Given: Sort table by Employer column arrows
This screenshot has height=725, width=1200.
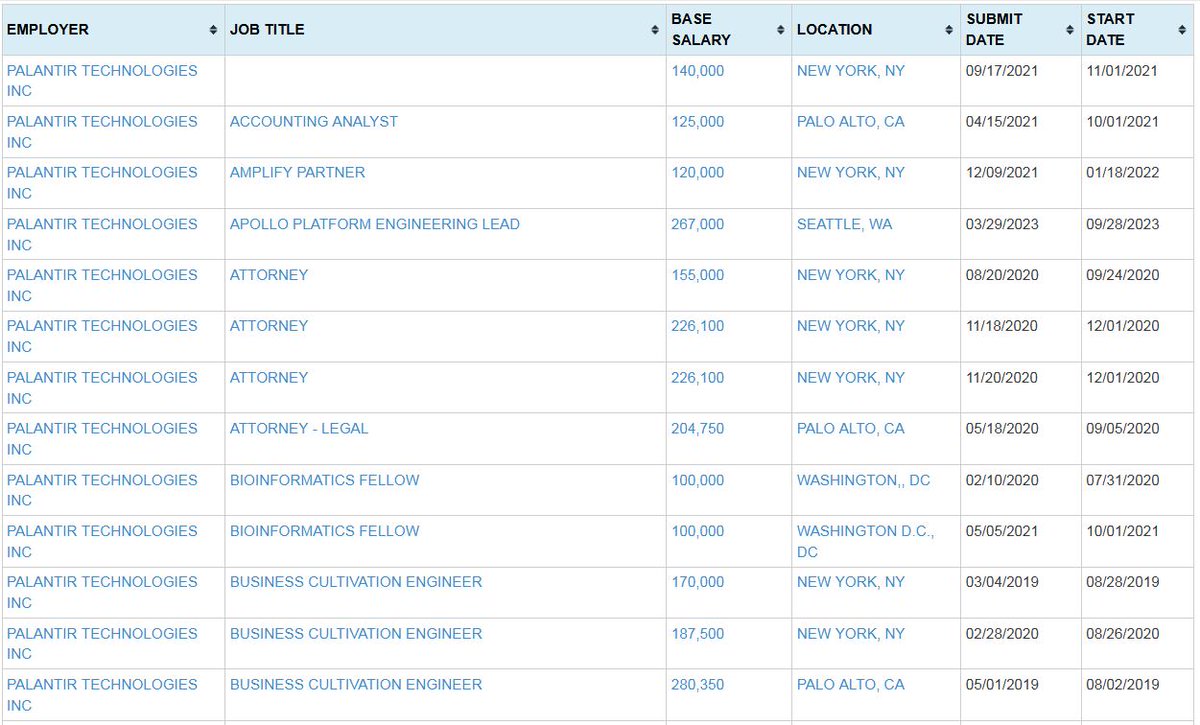Looking at the screenshot, I should (213, 30).
